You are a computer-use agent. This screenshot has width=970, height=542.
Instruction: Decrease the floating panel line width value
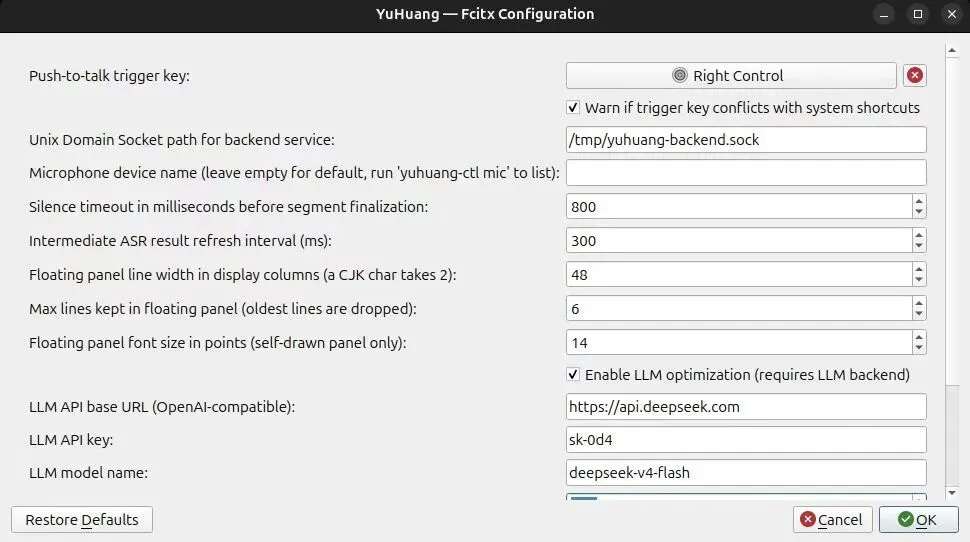919,280
